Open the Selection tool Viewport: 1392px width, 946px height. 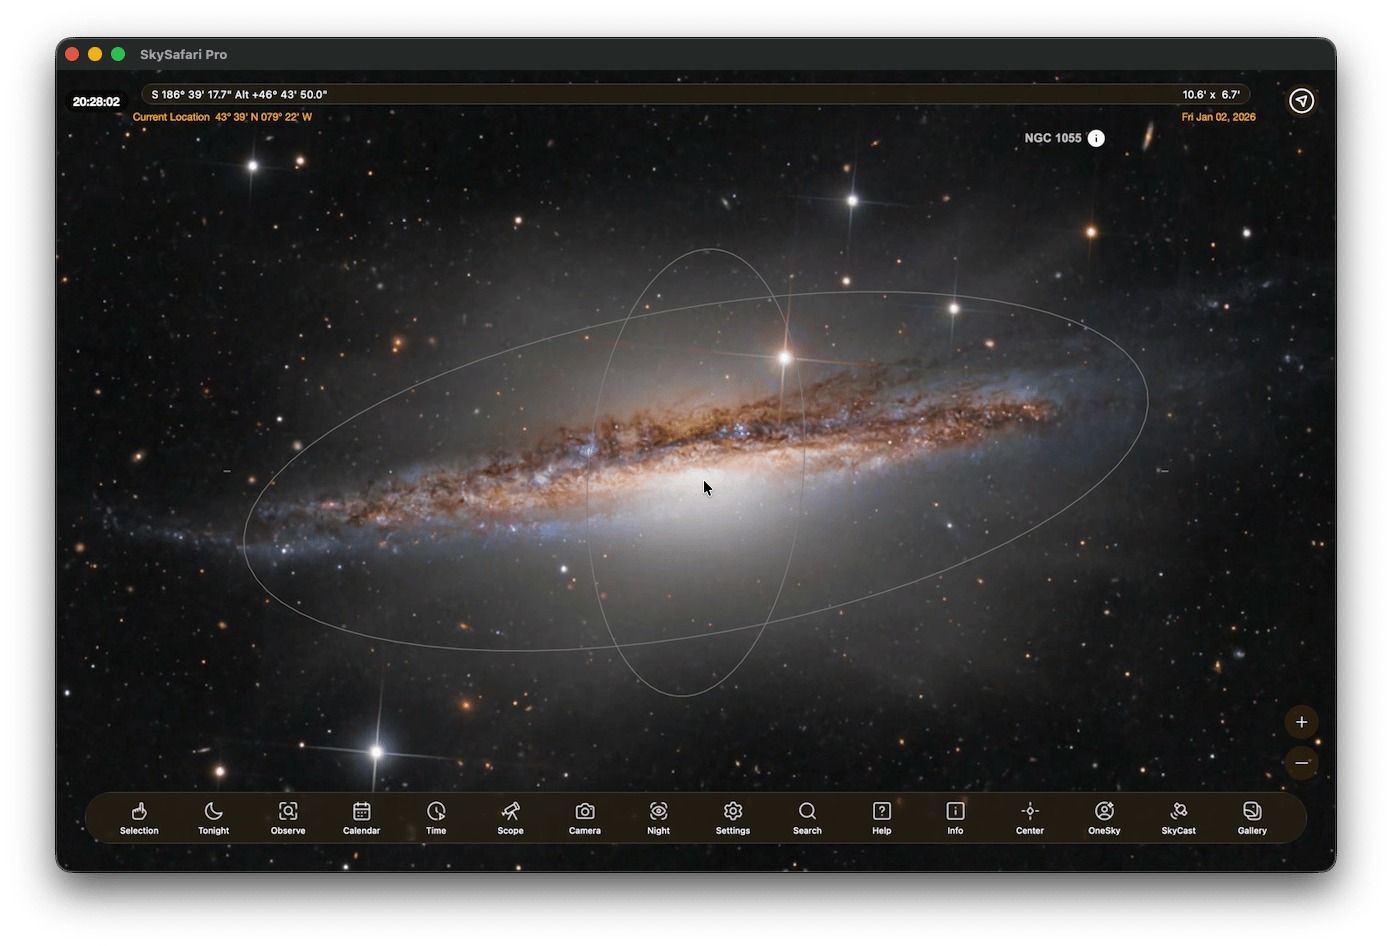tap(139, 817)
